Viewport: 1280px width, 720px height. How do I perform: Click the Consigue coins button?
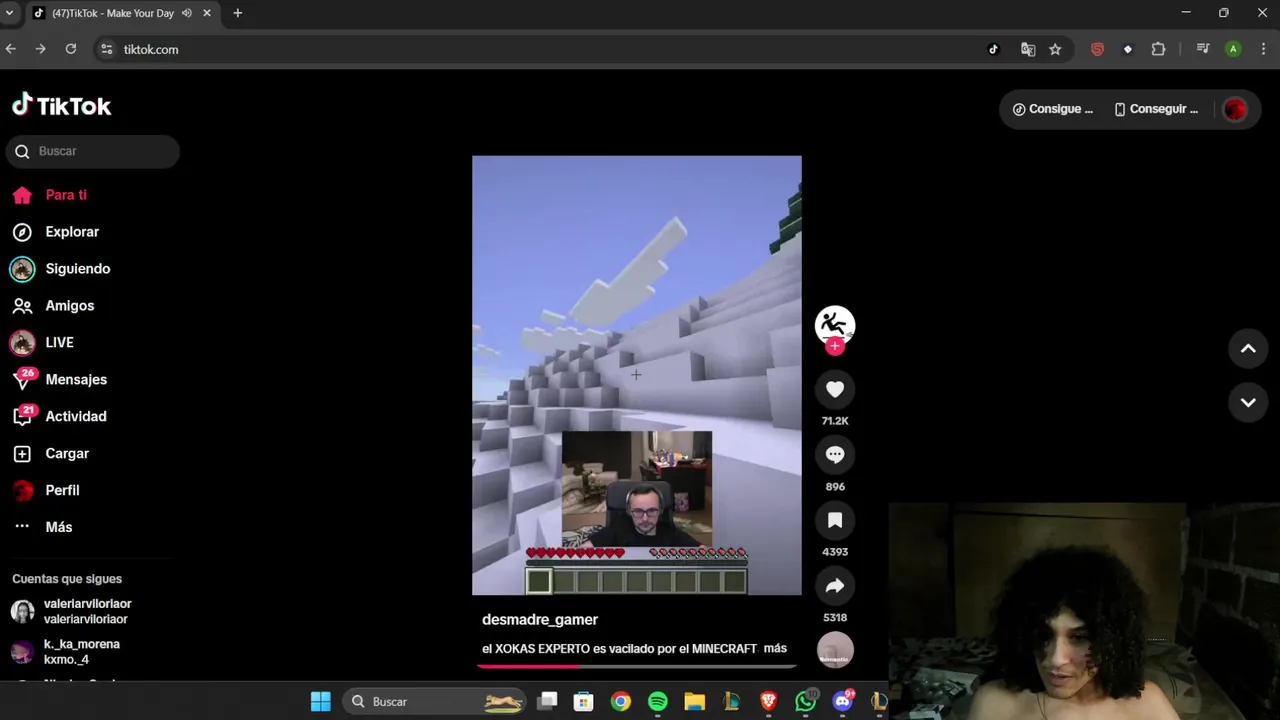click(x=1053, y=109)
